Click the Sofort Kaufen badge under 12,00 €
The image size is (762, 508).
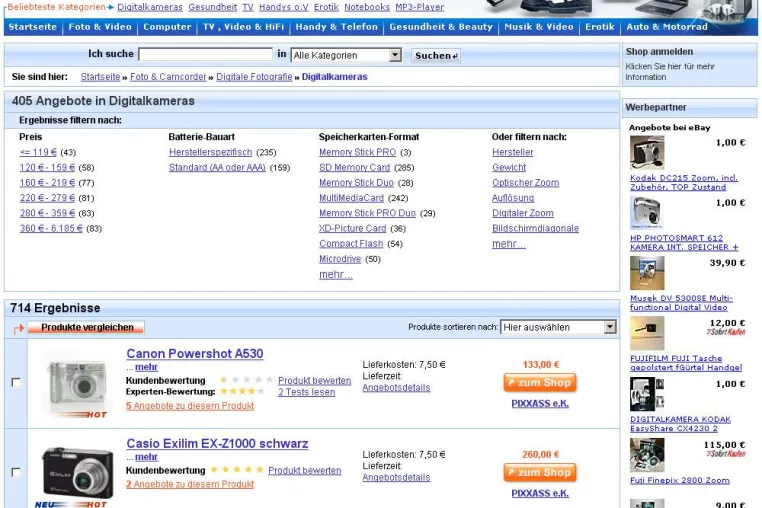point(726,332)
